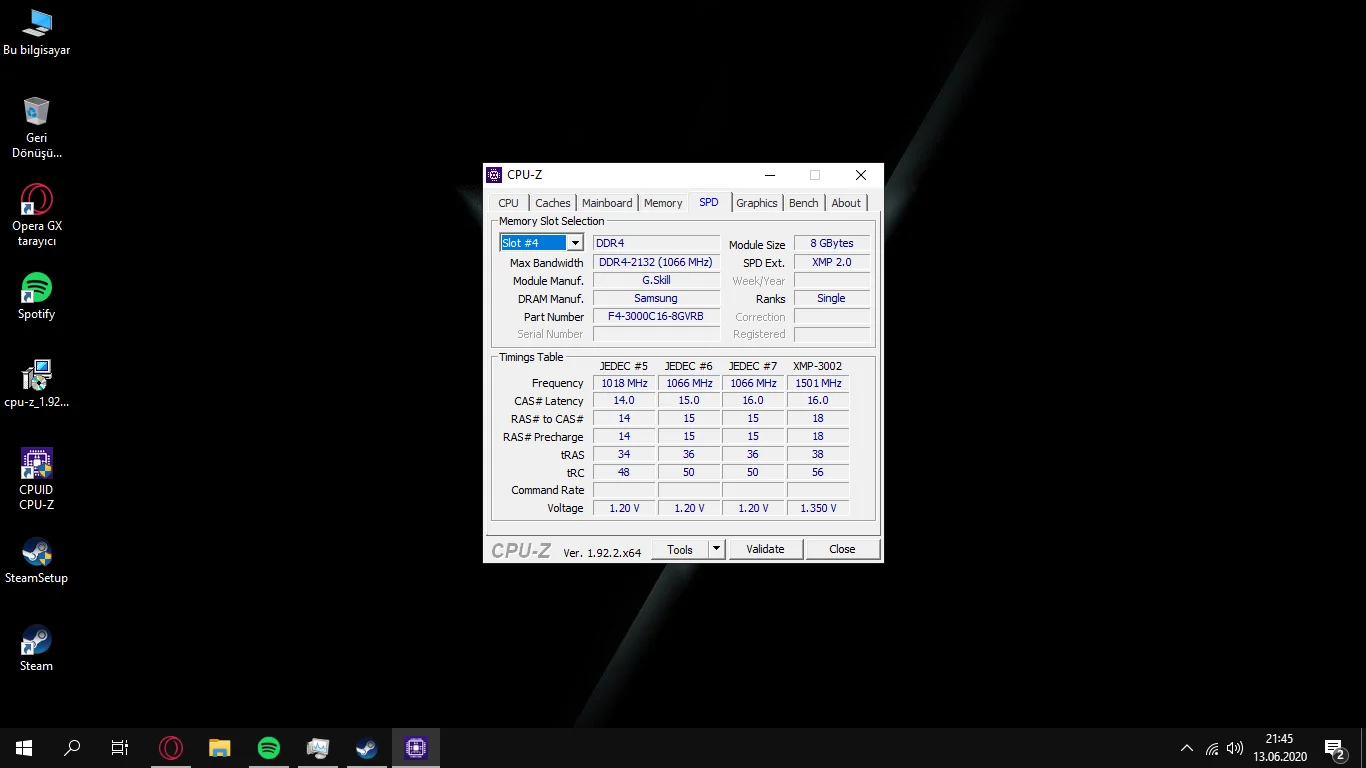Image resolution: width=1366 pixels, height=768 pixels.
Task: Run the cpu-z_1.92 installer from the desktop
Action: coord(36,373)
